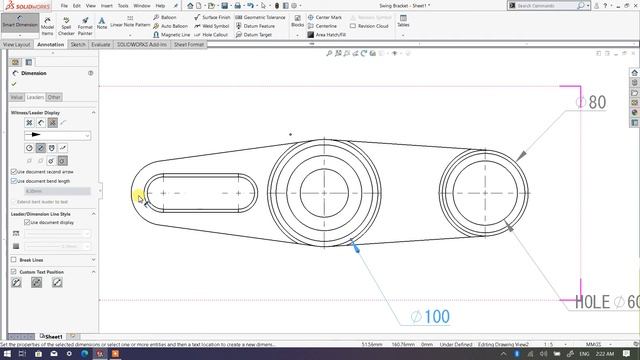Viewport: 640px width, 360px height.
Task: Toggle Use document second arrow checkbox
Action: click(x=13, y=171)
